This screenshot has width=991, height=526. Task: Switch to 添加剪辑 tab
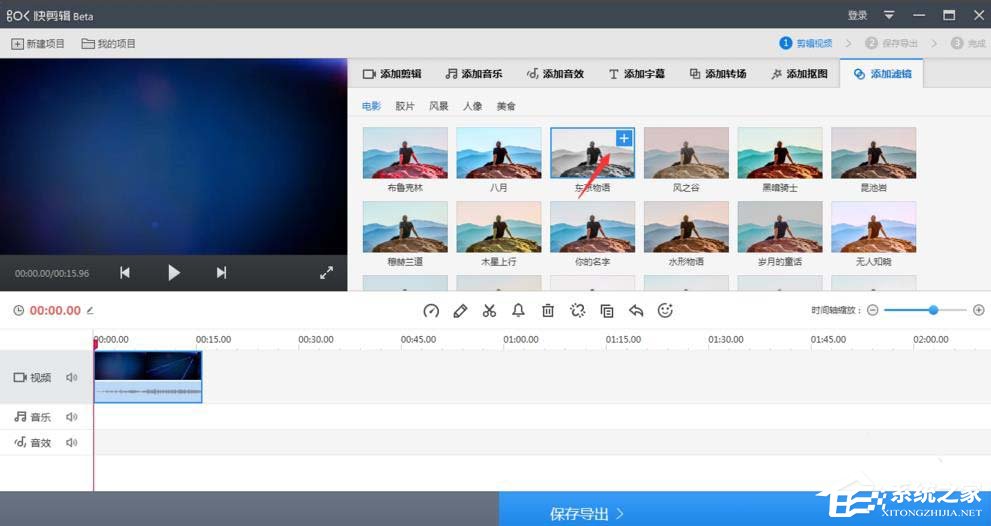392,74
